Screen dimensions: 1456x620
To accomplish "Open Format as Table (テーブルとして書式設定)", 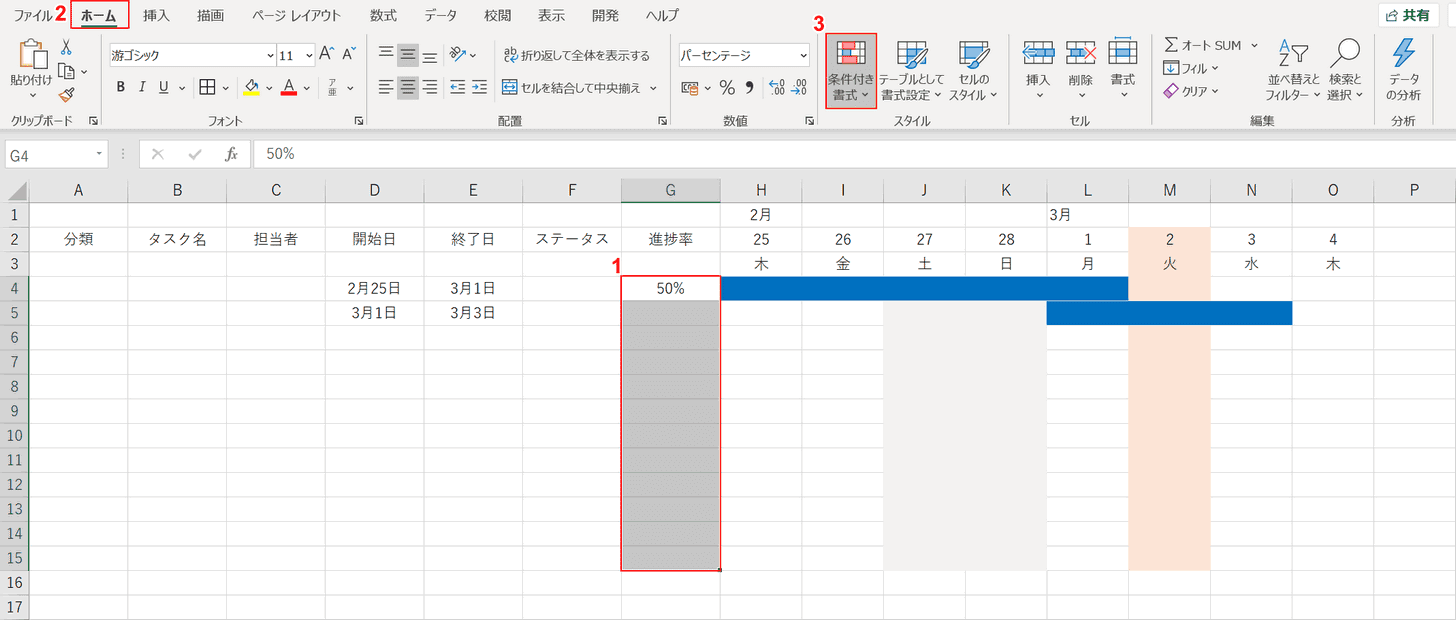I will (x=912, y=71).
